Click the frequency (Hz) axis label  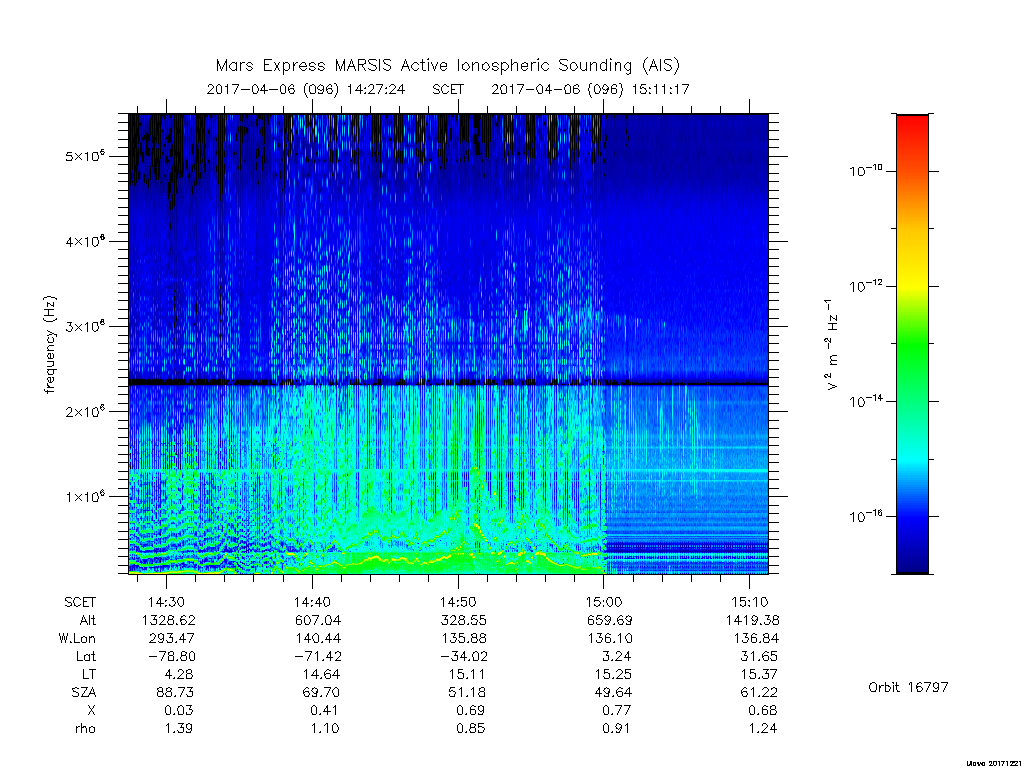point(50,345)
